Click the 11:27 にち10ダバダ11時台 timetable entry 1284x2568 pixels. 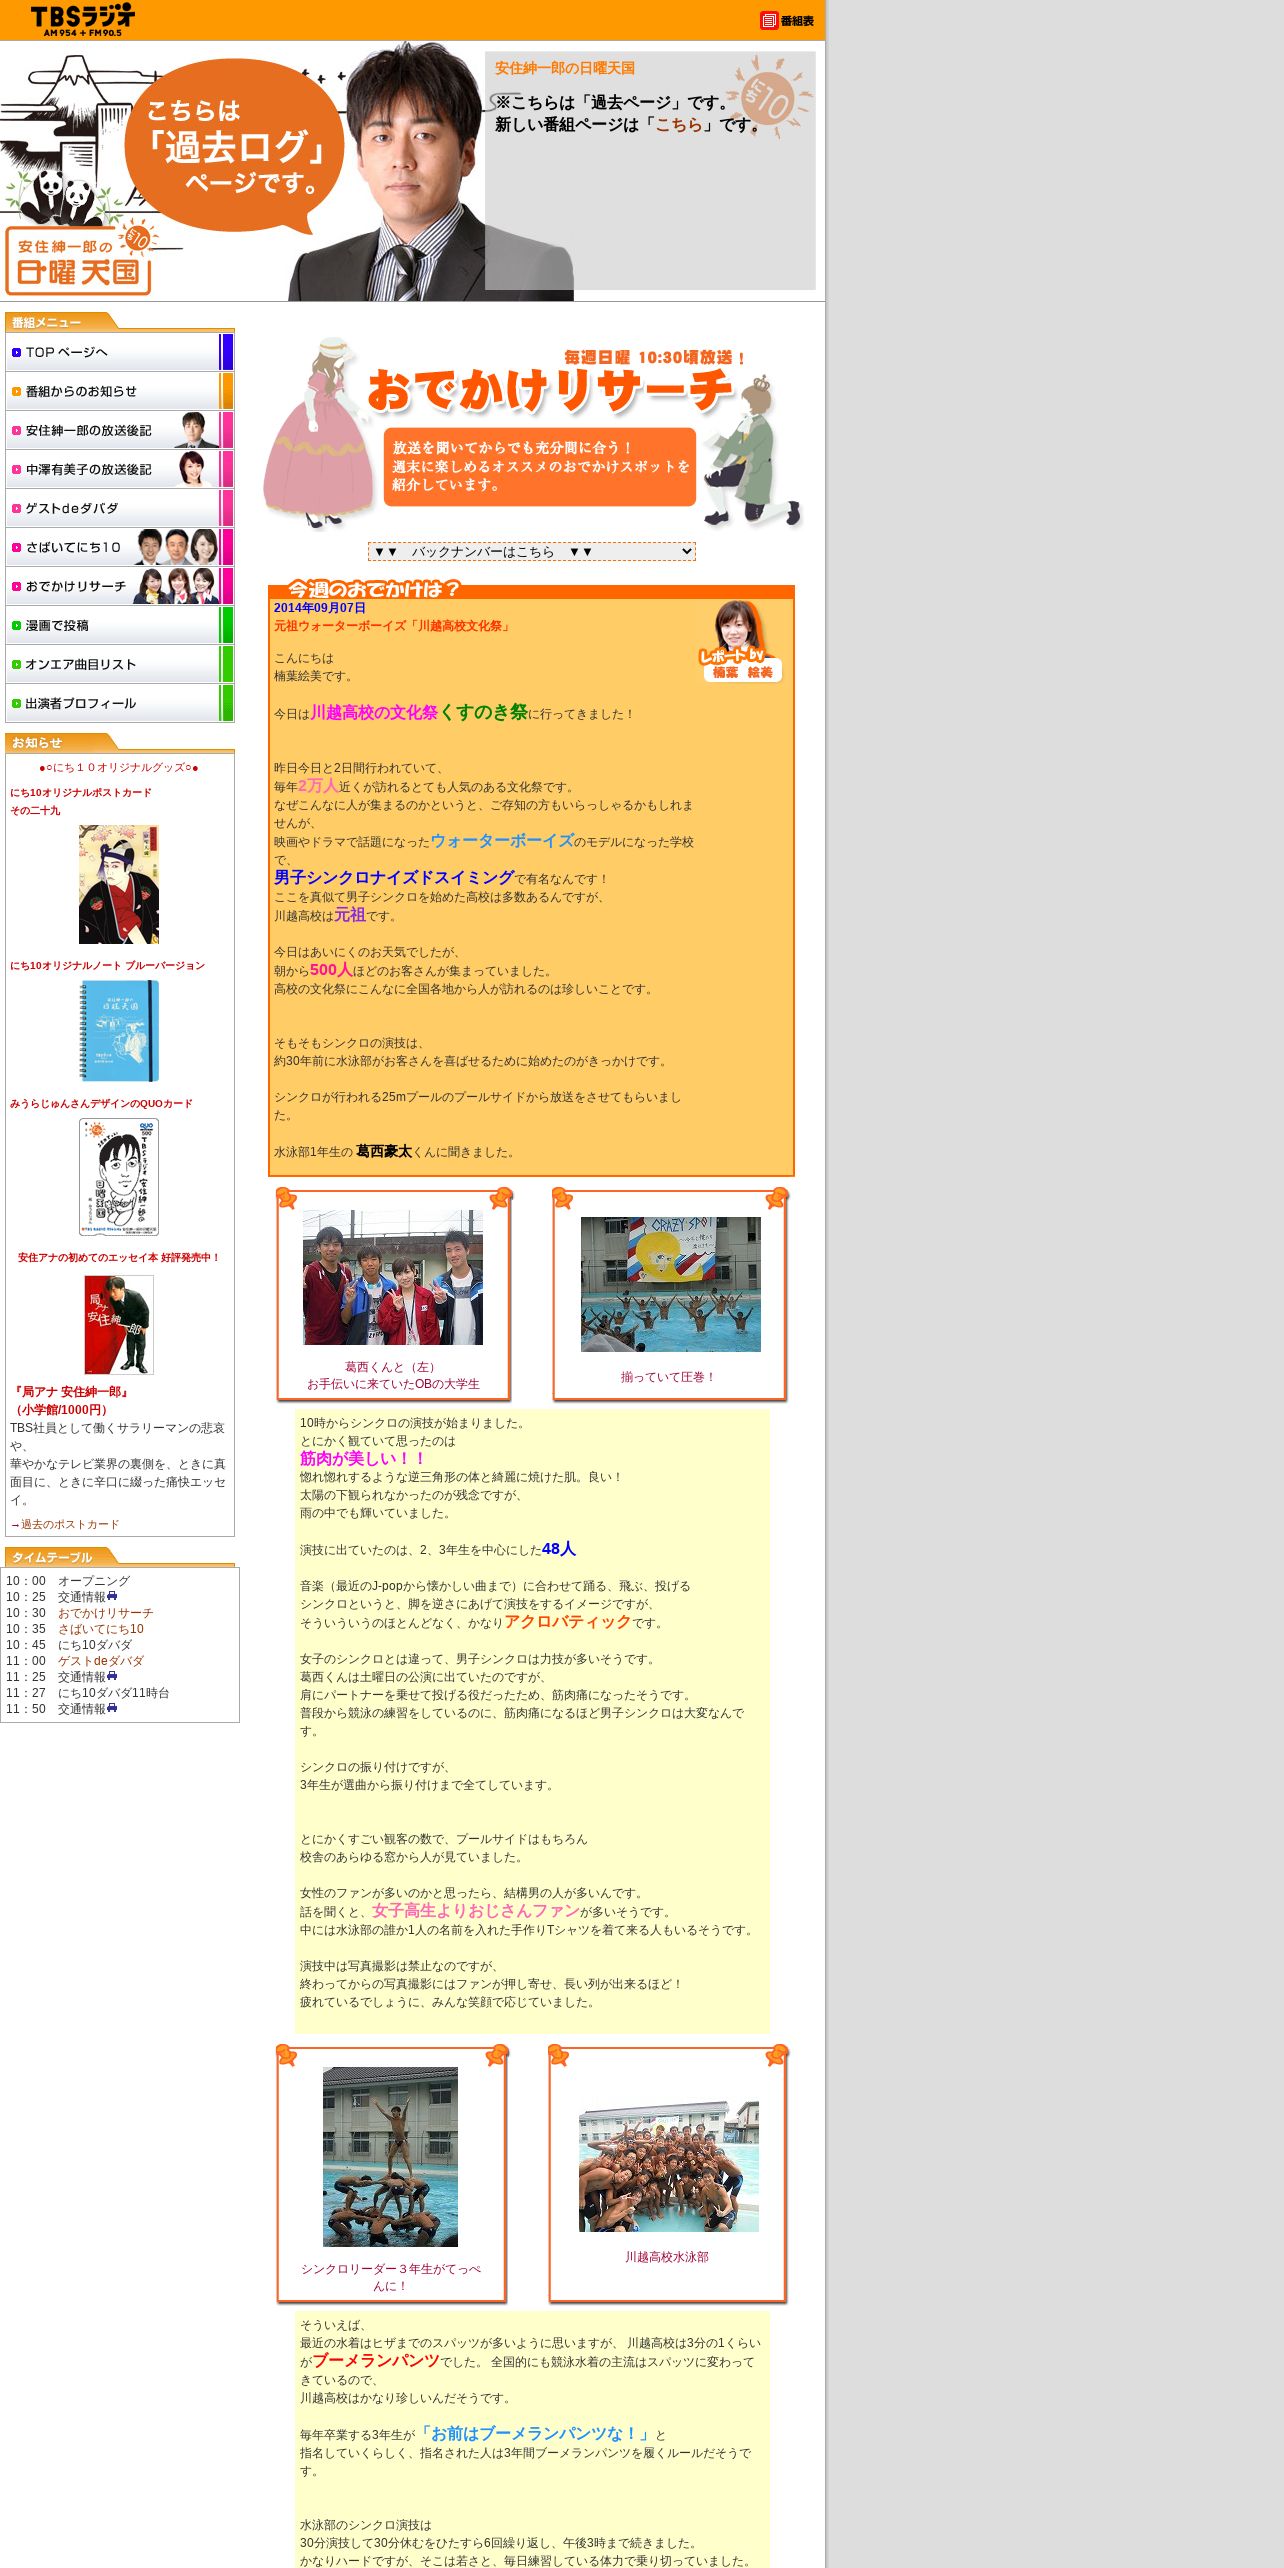pyautogui.click(x=88, y=1693)
